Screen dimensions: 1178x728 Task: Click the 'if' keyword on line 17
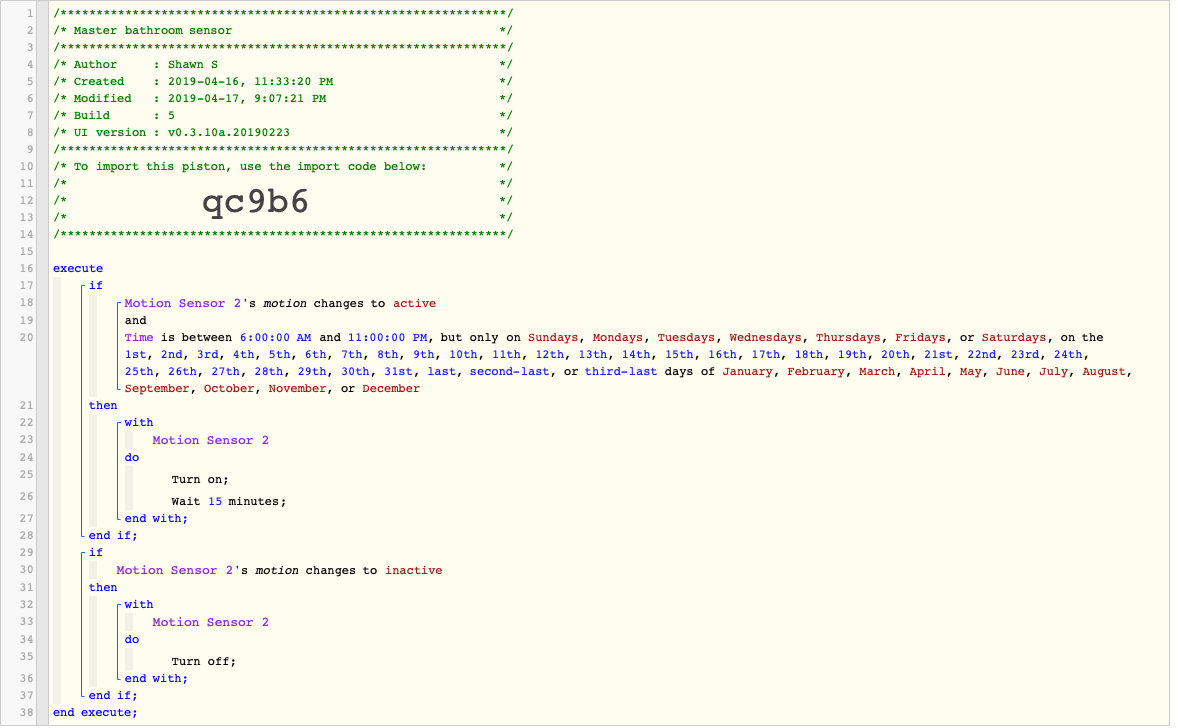(95, 285)
